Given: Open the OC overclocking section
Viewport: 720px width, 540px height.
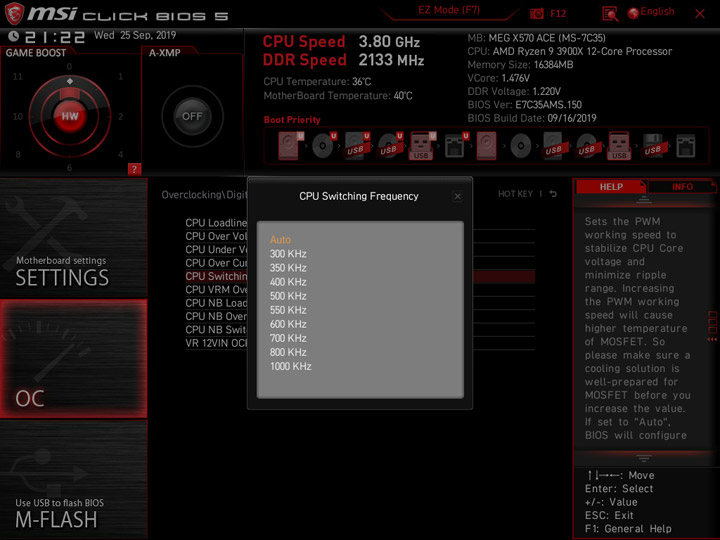Looking at the screenshot, I should tap(73, 359).
